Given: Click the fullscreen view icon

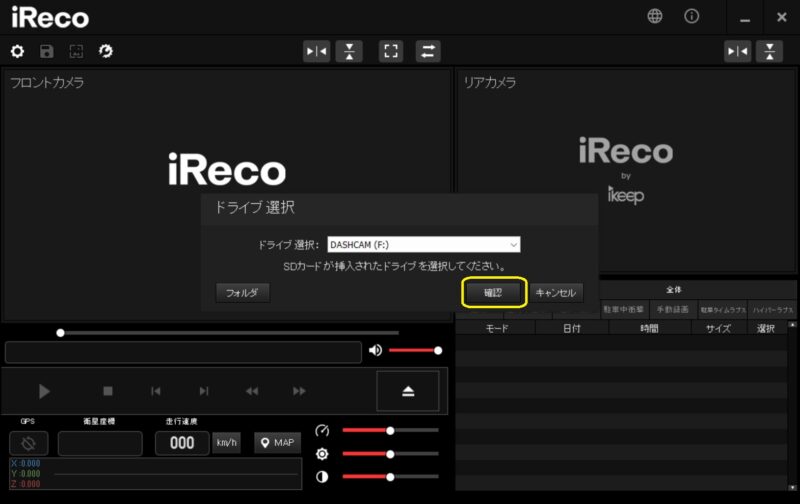Looking at the screenshot, I should click(391, 51).
